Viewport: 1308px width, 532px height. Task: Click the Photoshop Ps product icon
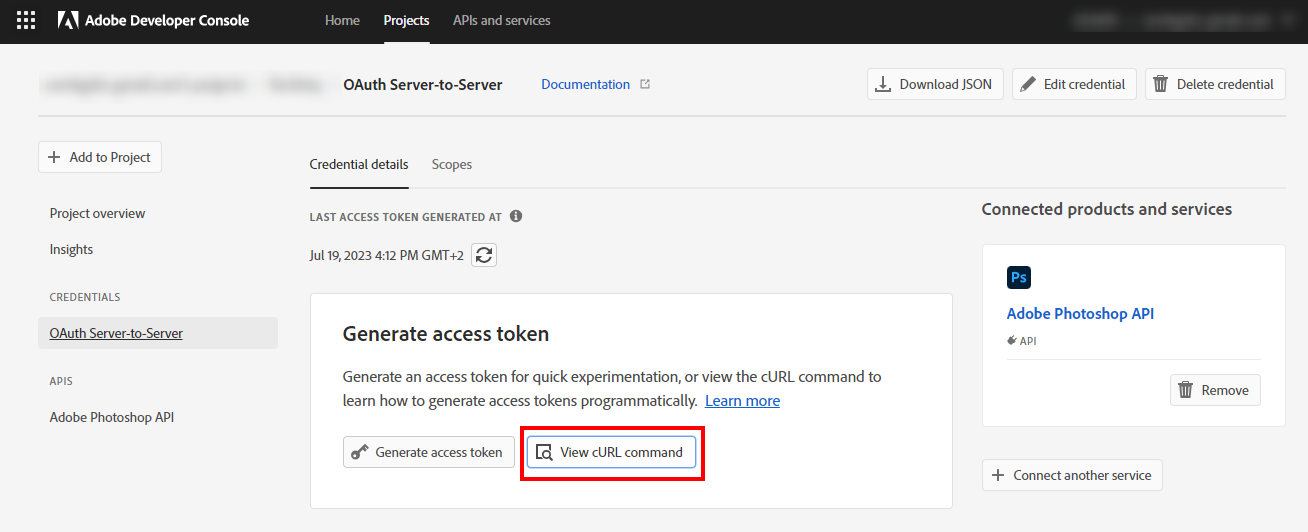(x=1020, y=277)
